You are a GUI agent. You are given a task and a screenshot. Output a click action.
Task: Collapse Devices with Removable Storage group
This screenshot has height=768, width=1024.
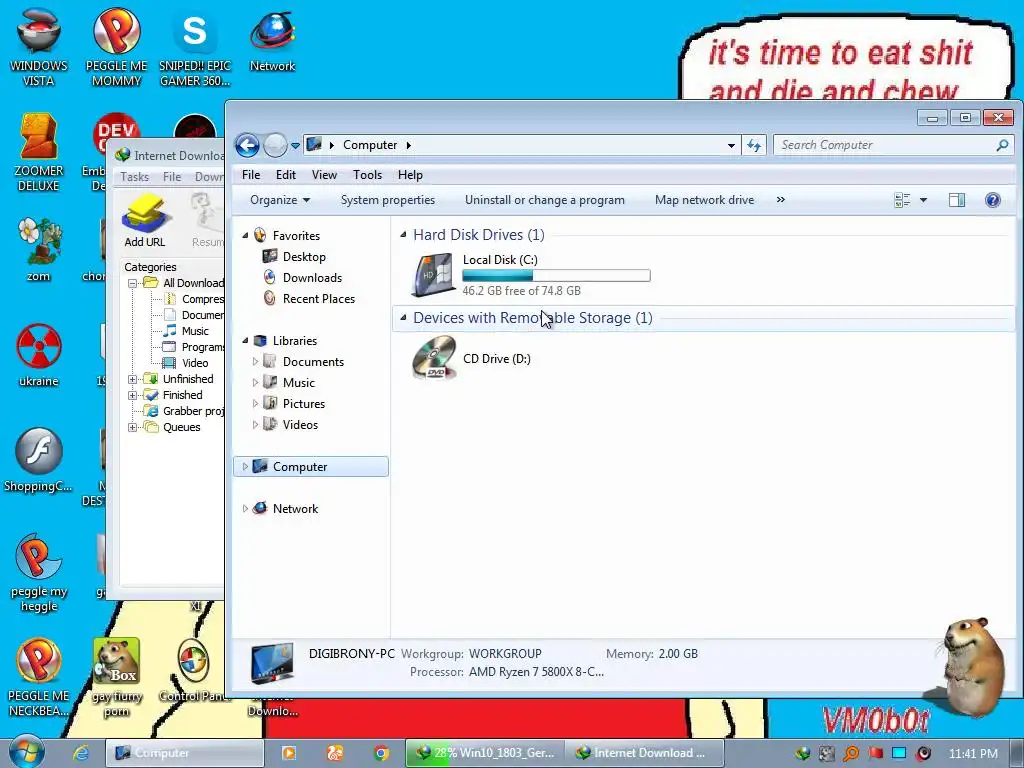tap(403, 317)
